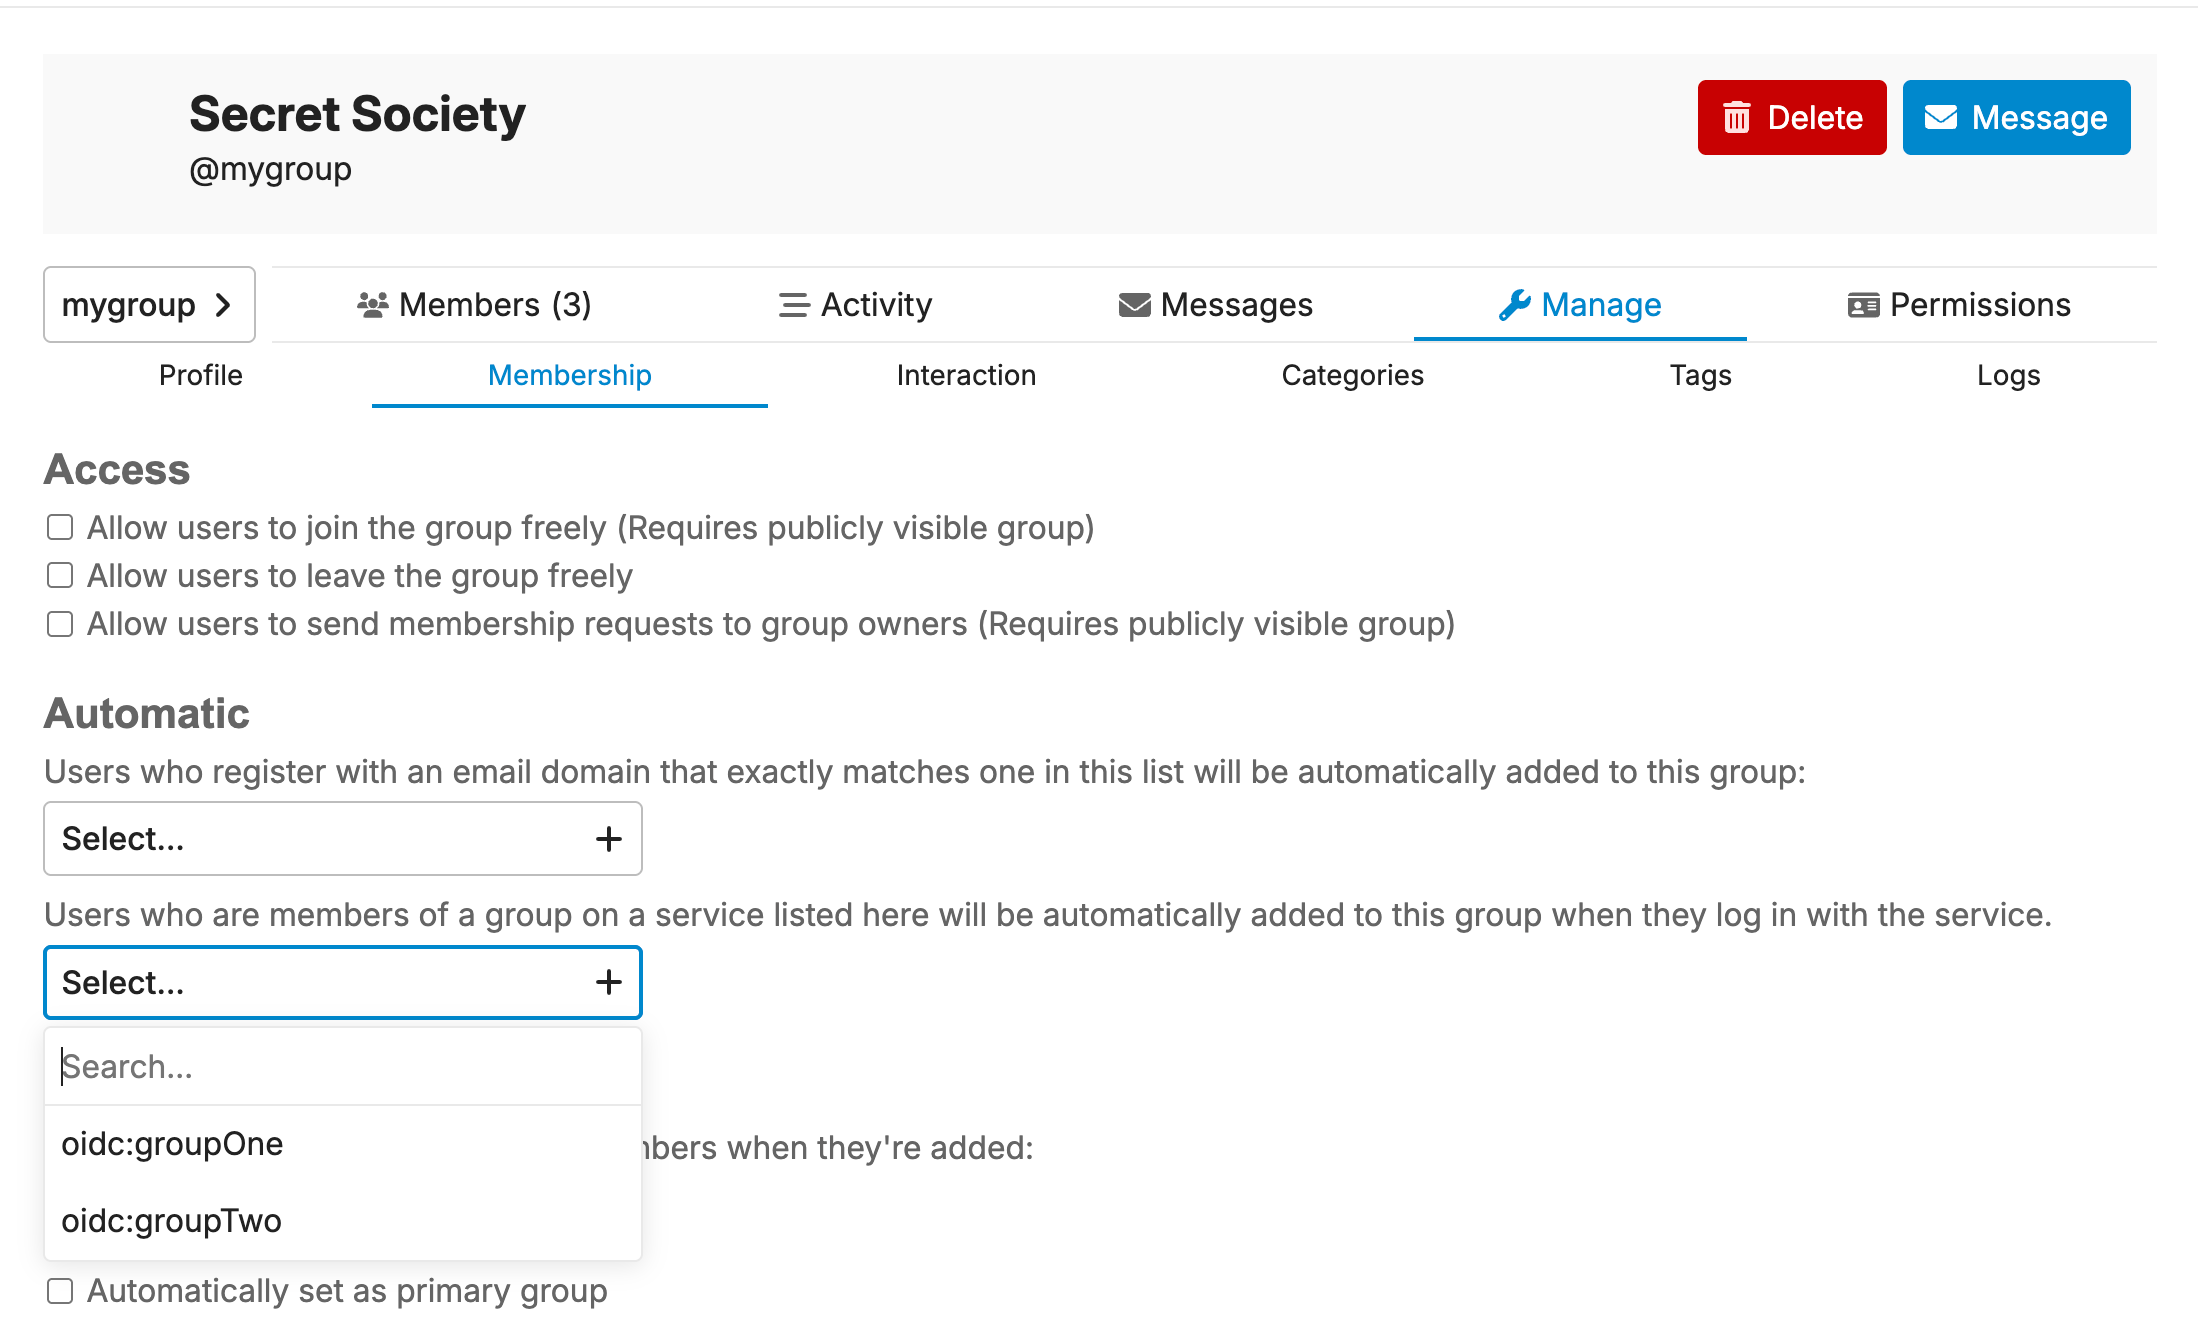Image resolution: width=2198 pixels, height=1340 pixels.
Task: Choose oidc:groupTwo from the list
Action: coord(343,1221)
